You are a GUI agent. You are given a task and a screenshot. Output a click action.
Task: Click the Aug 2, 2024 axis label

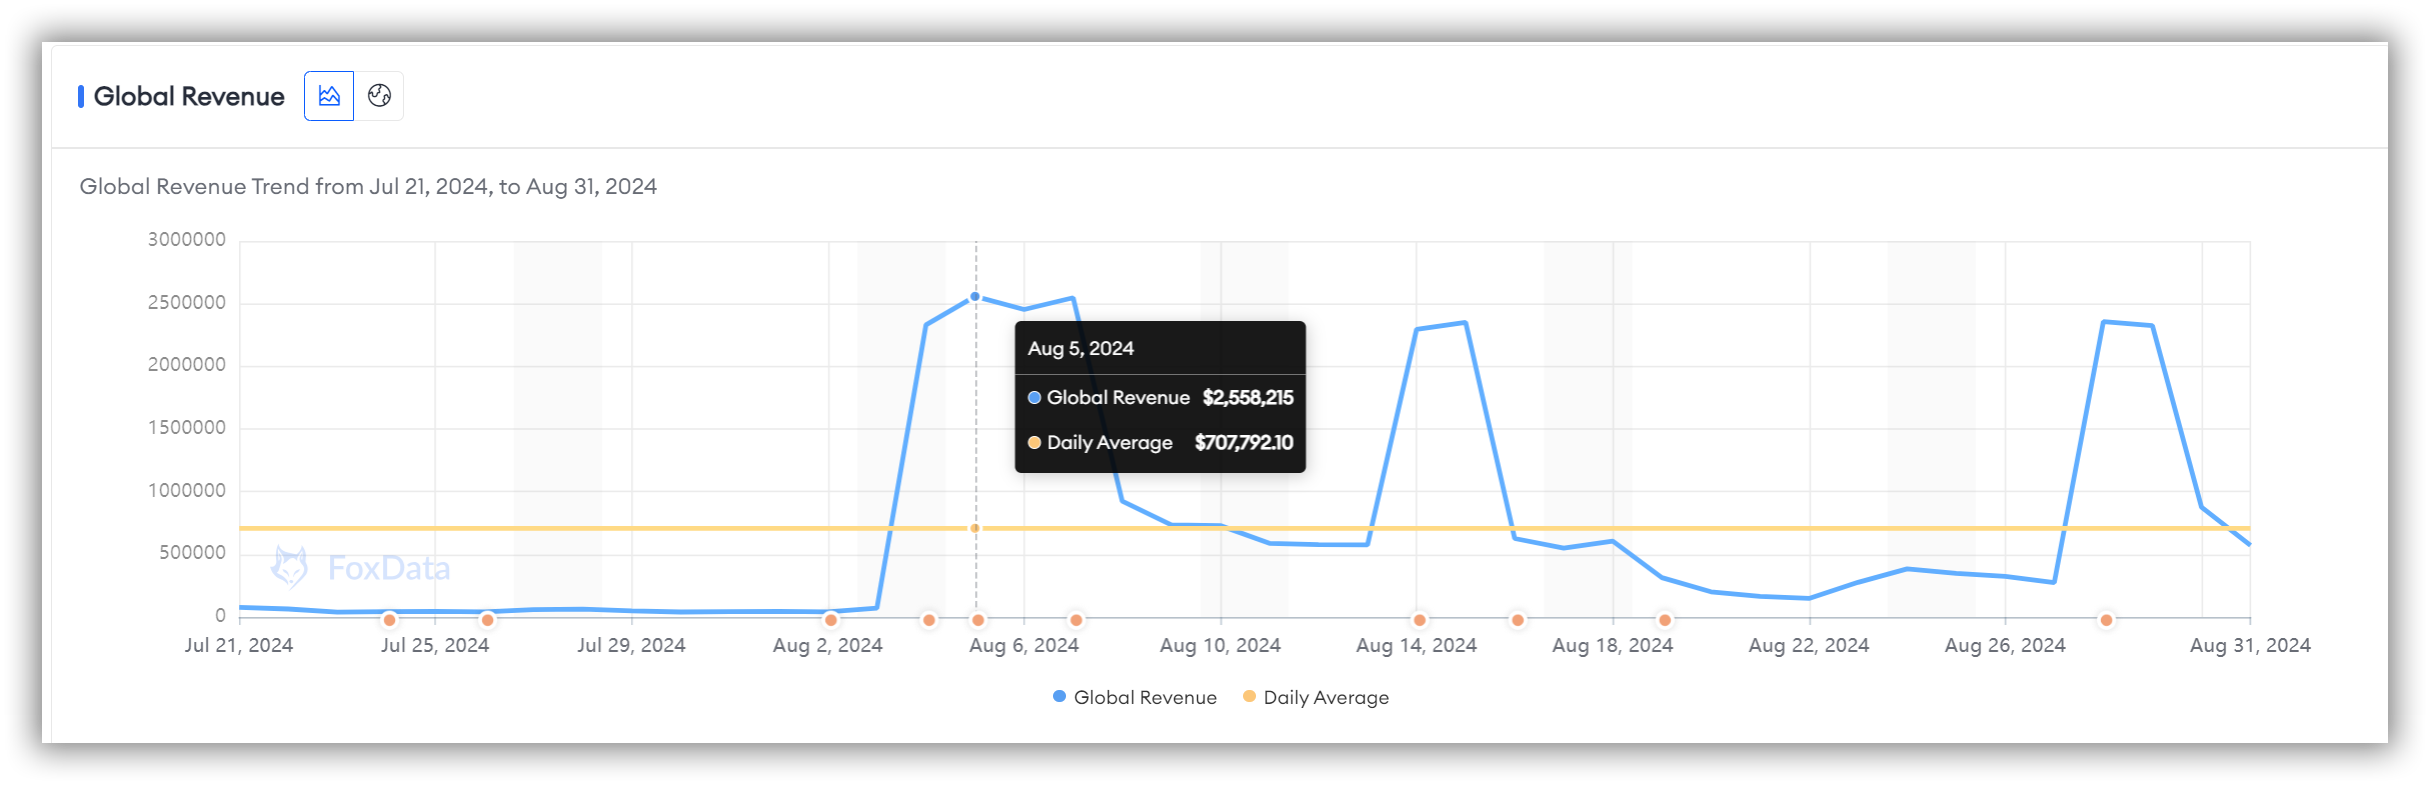(828, 645)
